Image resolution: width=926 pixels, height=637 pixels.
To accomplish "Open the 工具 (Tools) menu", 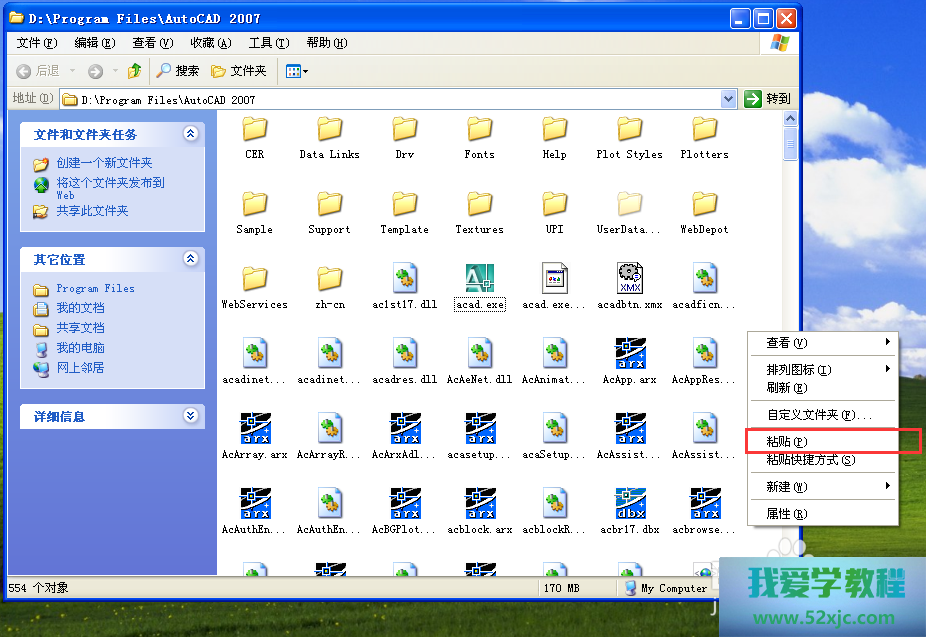I will 268,43.
